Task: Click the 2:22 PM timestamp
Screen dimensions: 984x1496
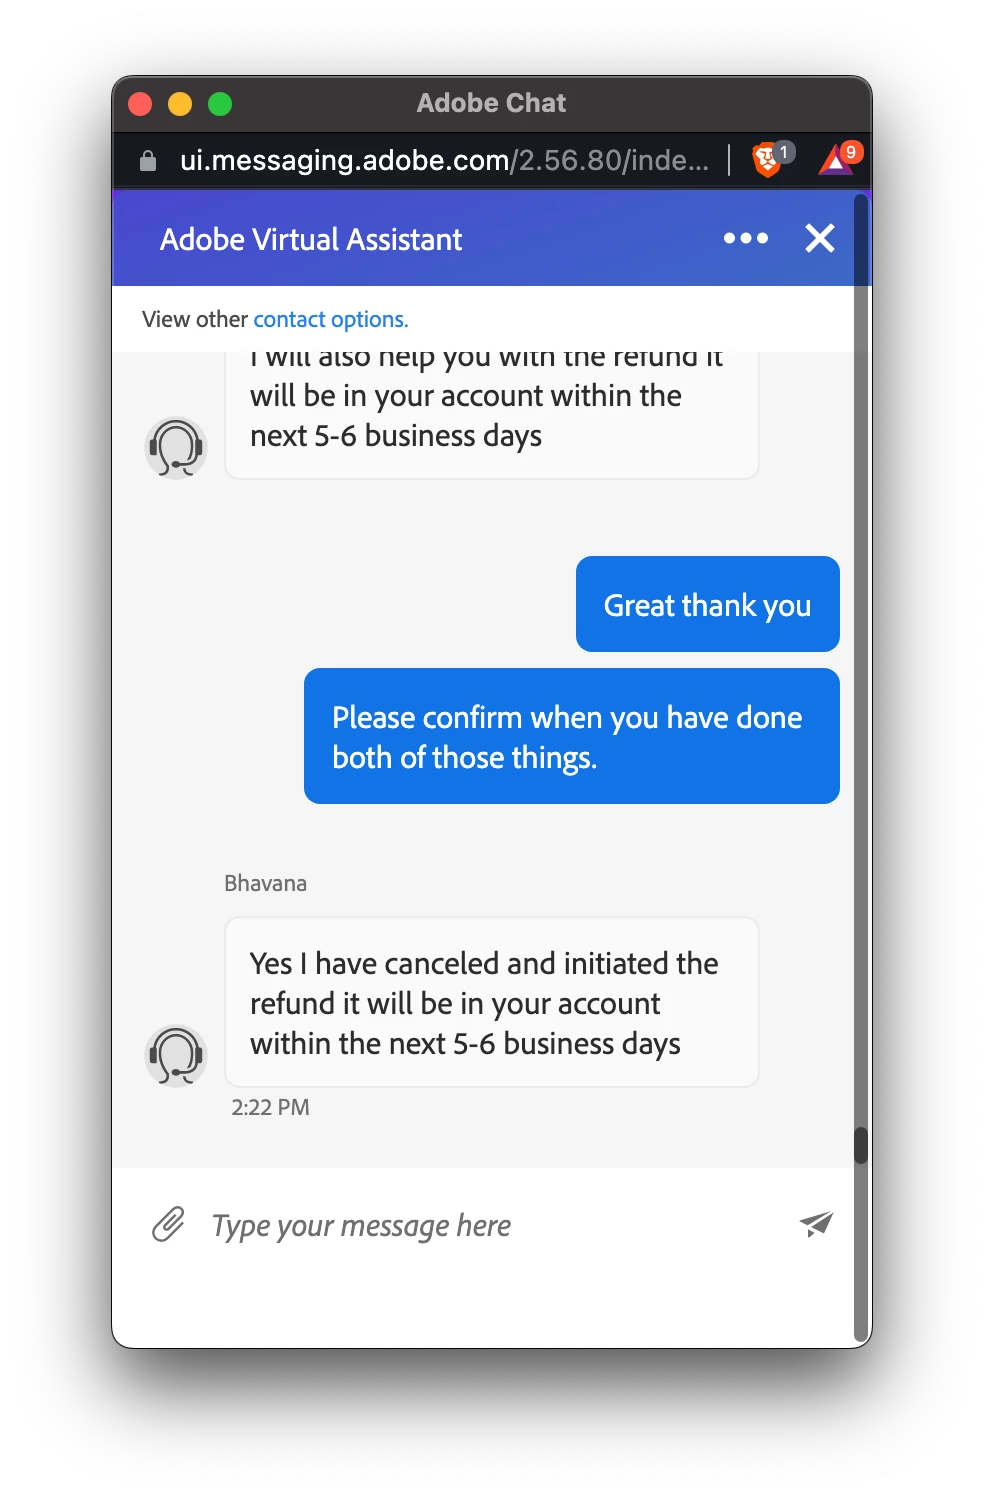Action: (x=270, y=1107)
